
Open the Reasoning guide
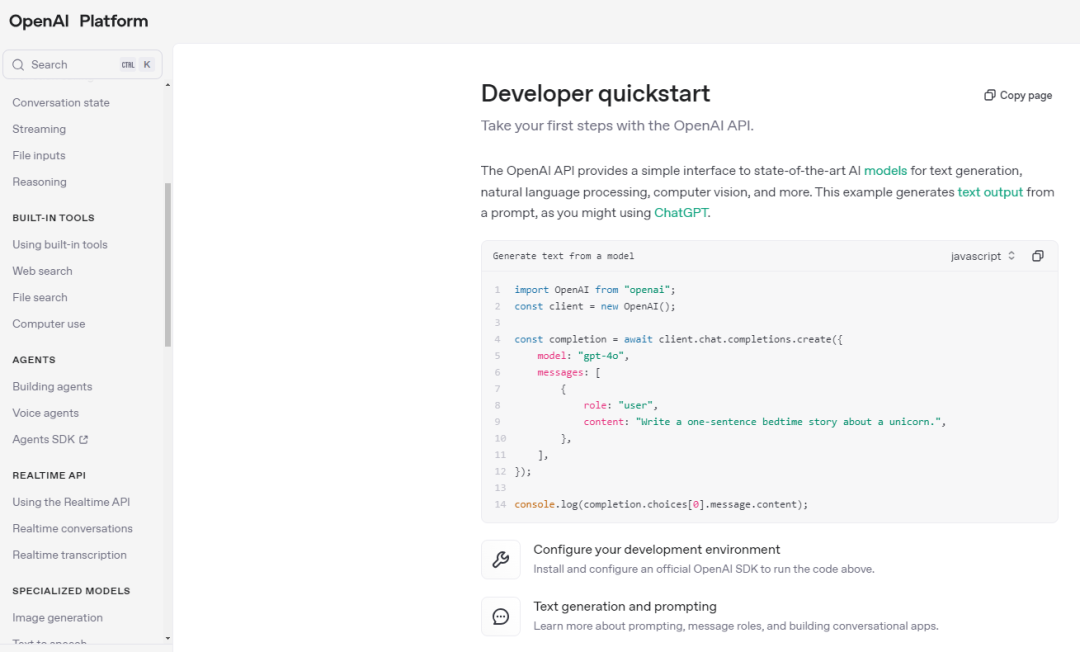pos(39,182)
